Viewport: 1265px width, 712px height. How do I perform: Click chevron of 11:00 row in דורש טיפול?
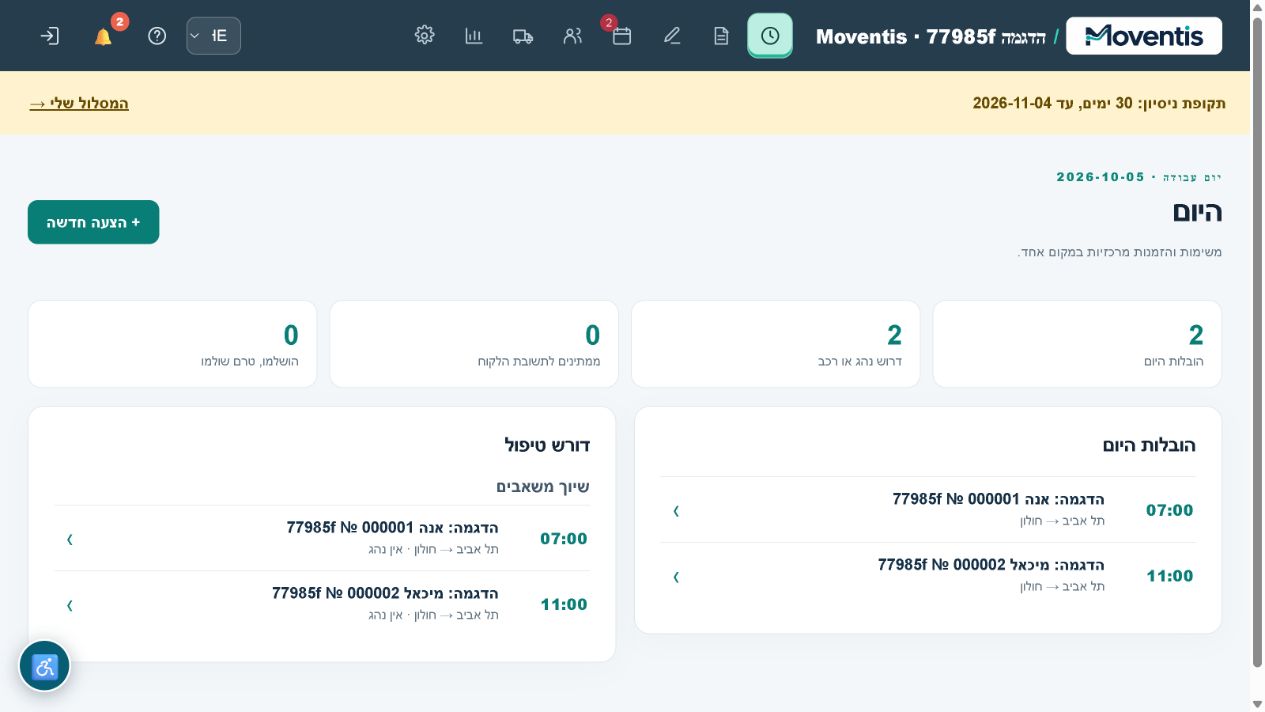(x=70, y=605)
